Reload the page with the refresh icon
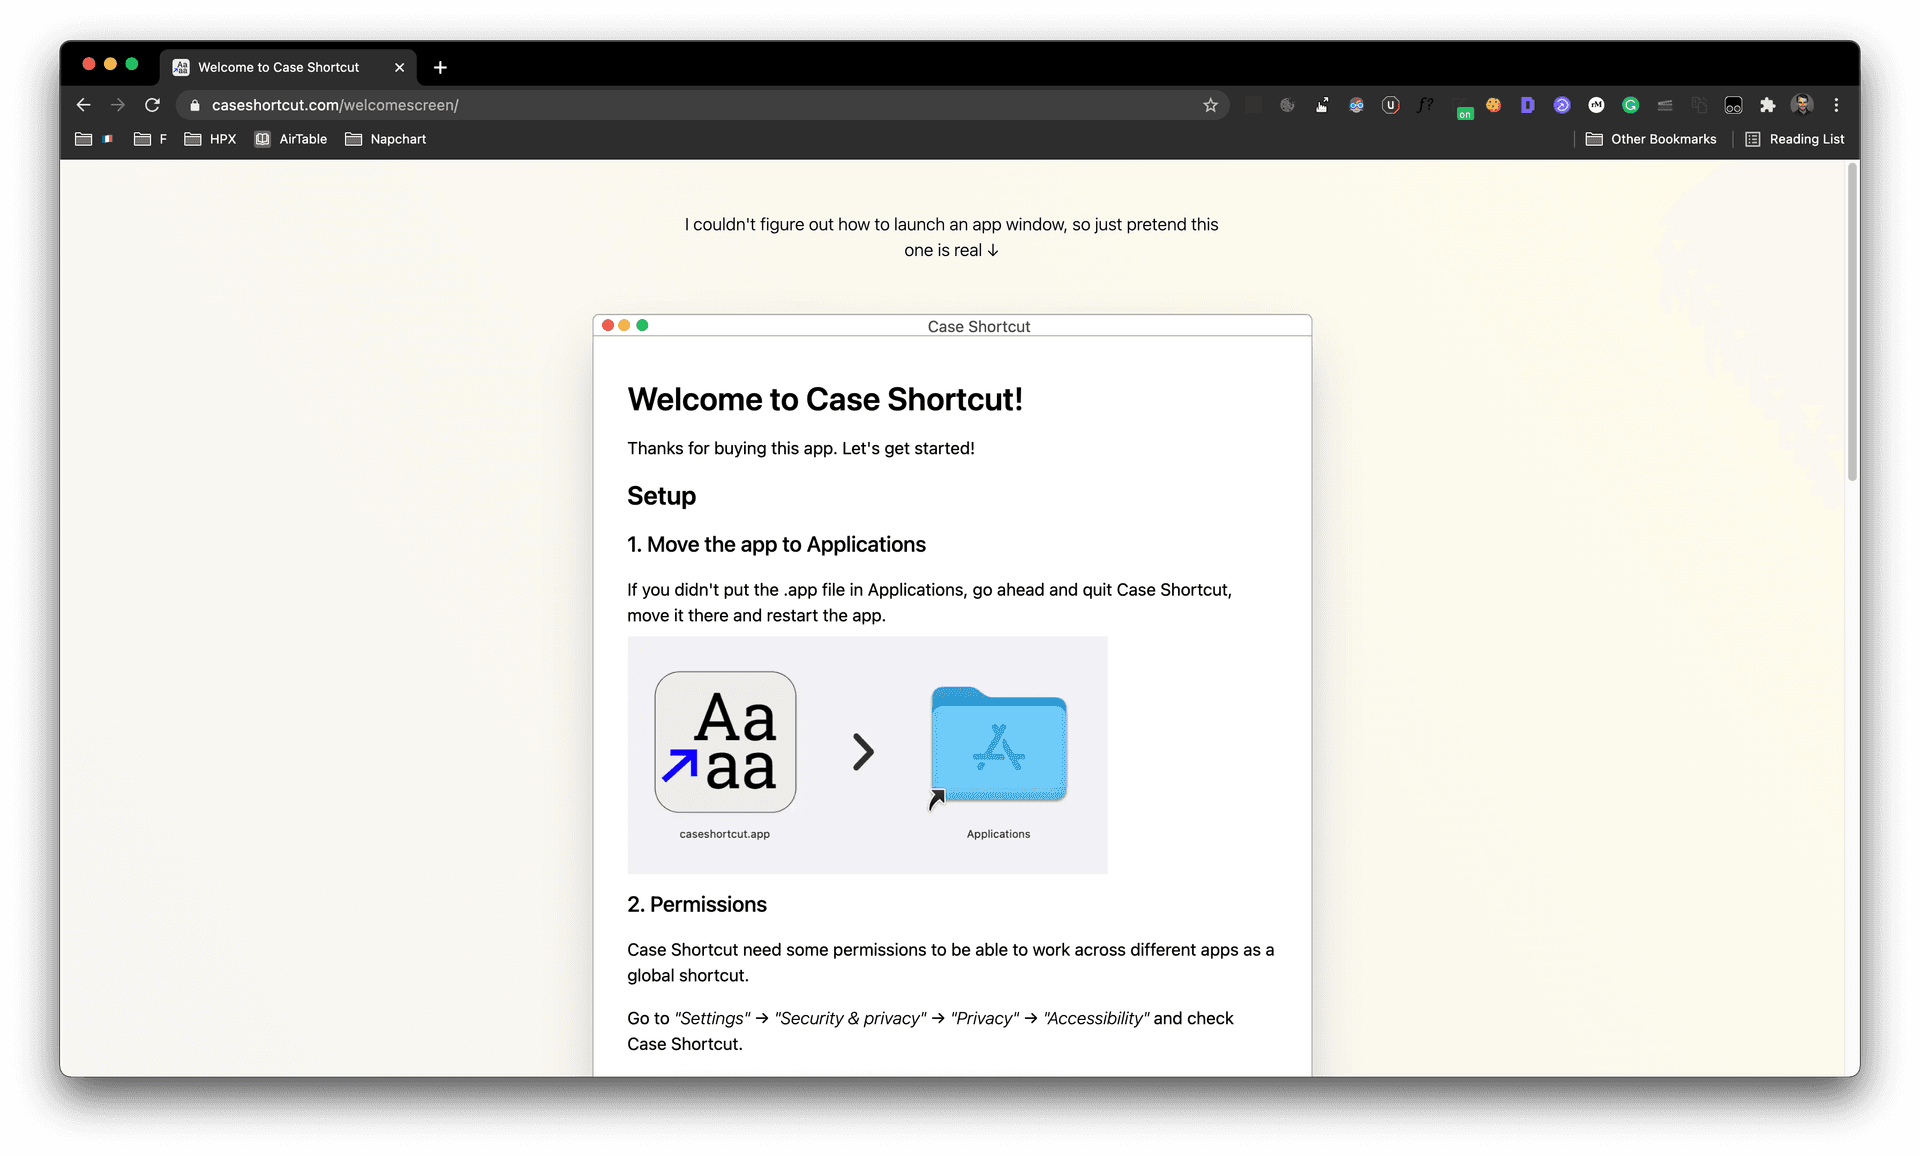This screenshot has width=1920, height=1156. coord(152,105)
